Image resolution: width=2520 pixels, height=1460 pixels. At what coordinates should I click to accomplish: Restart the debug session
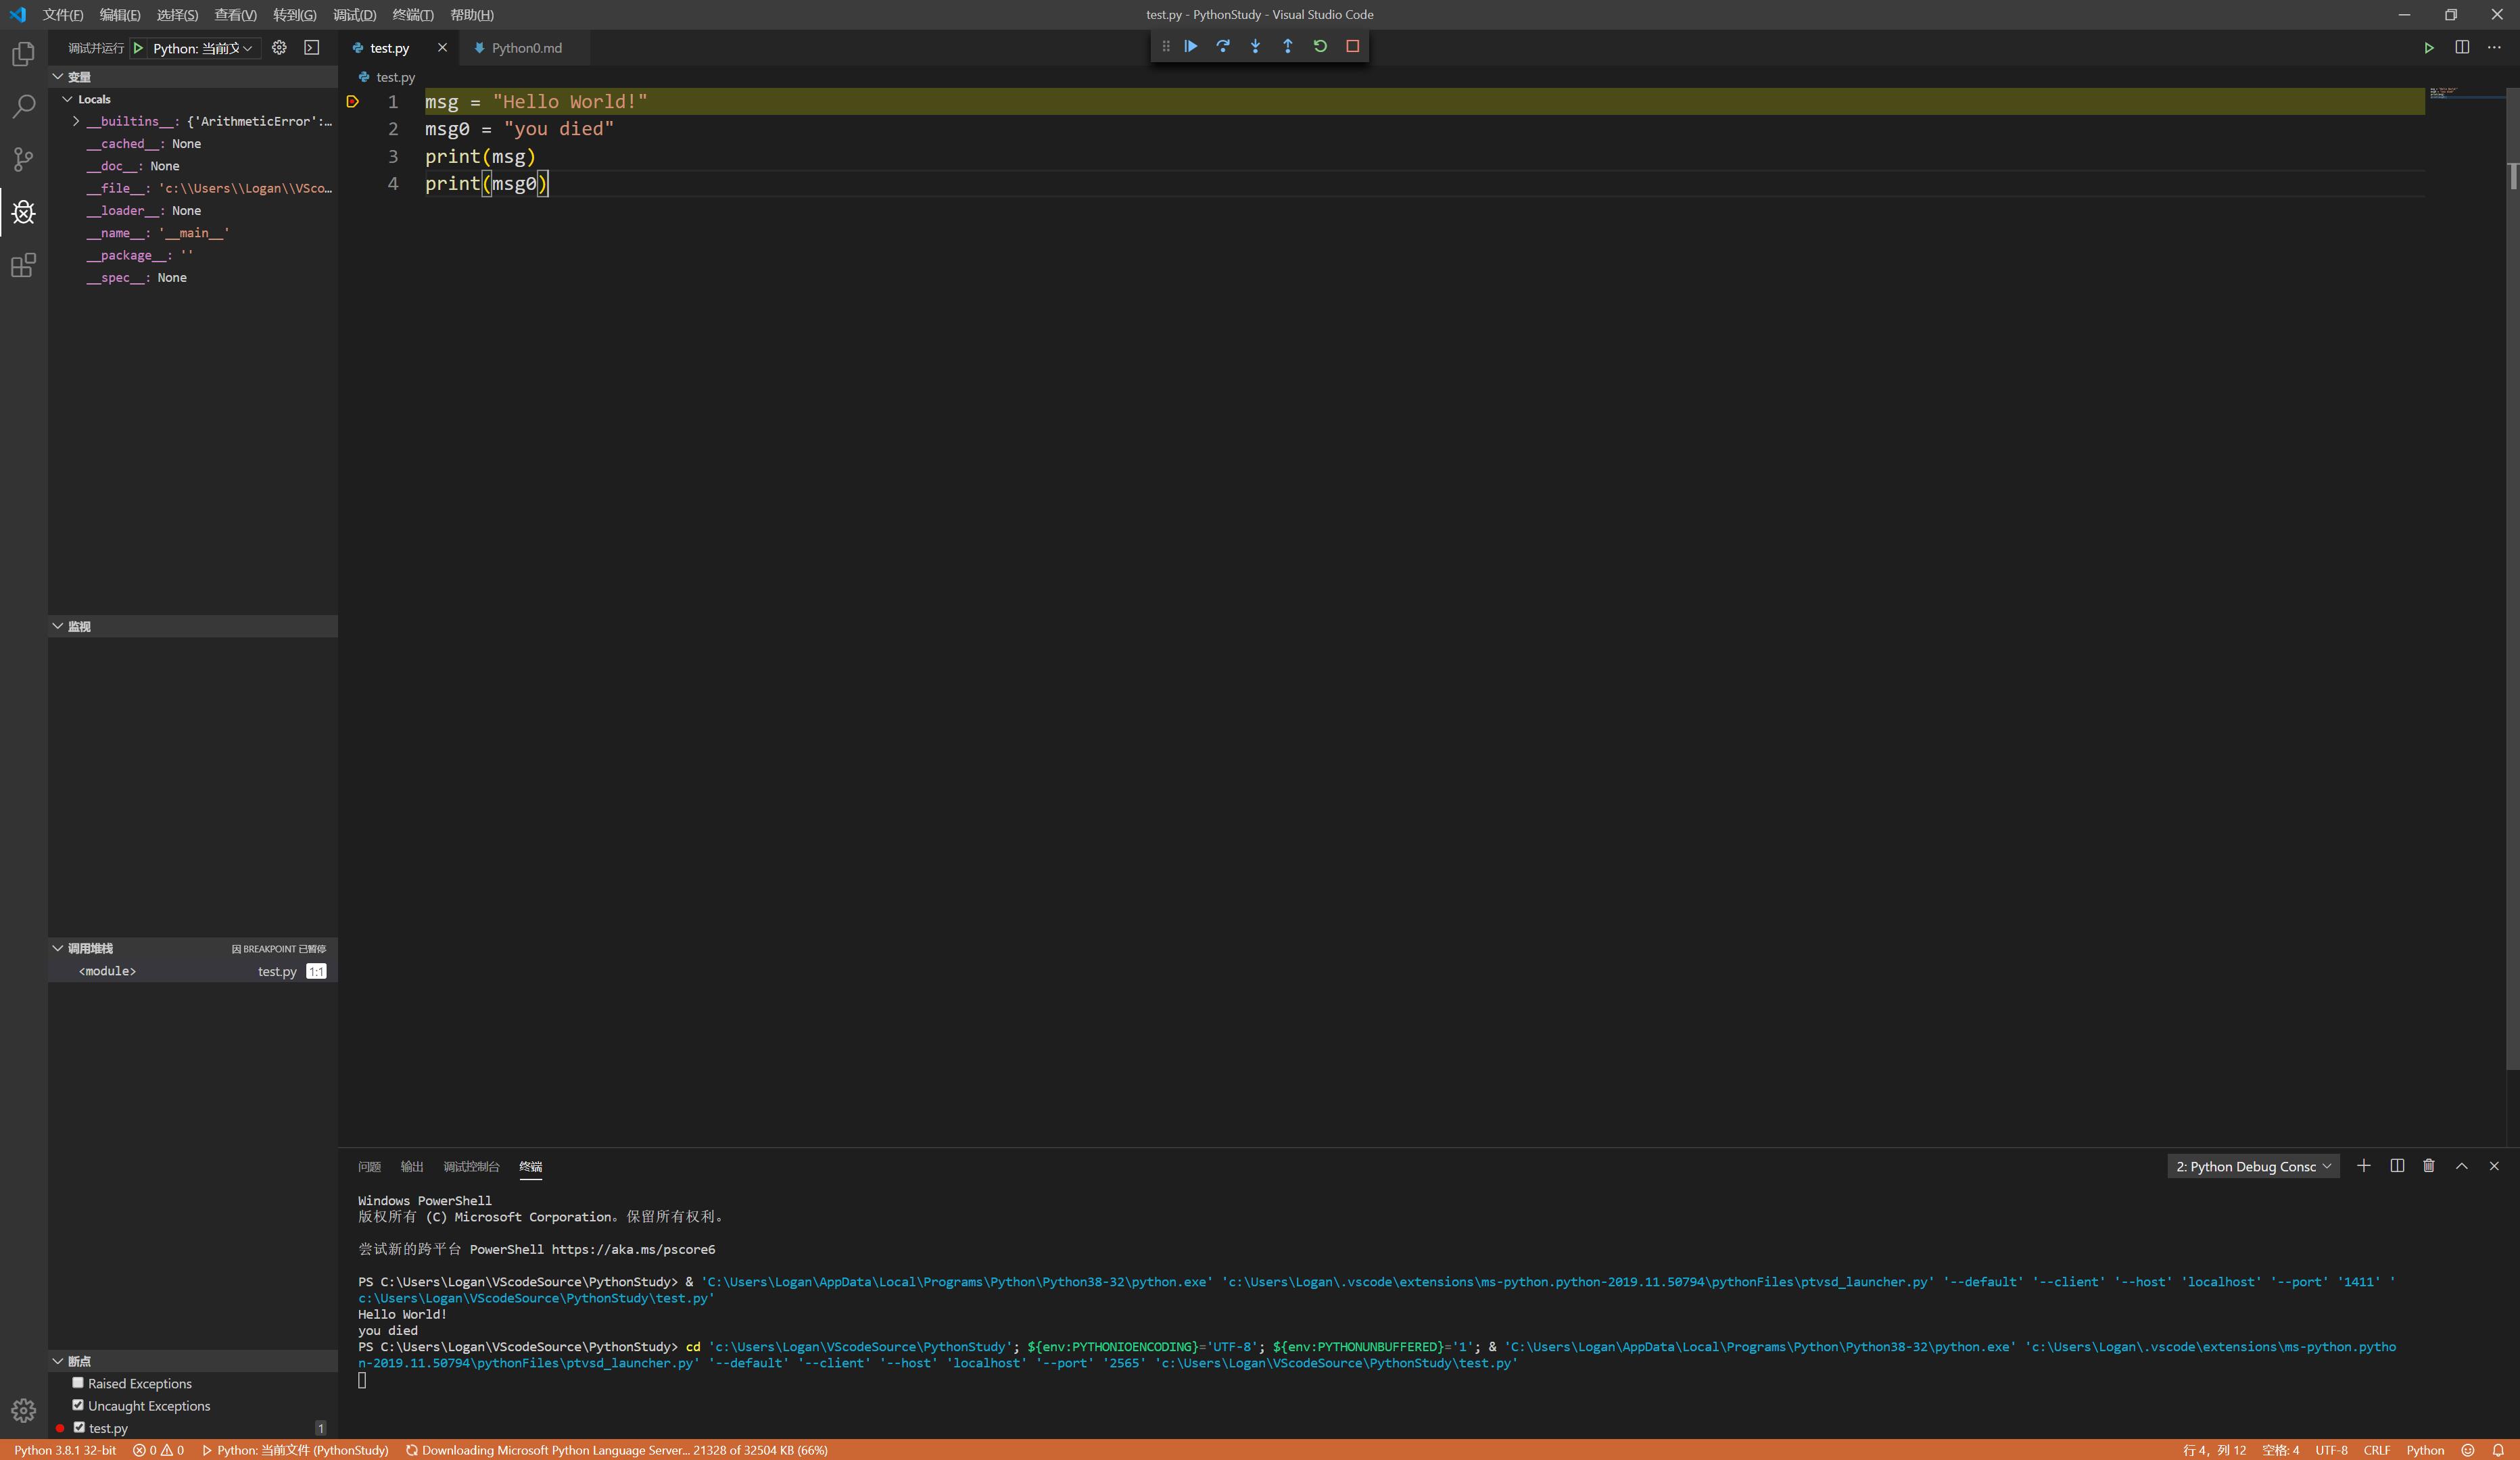(x=1320, y=46)
